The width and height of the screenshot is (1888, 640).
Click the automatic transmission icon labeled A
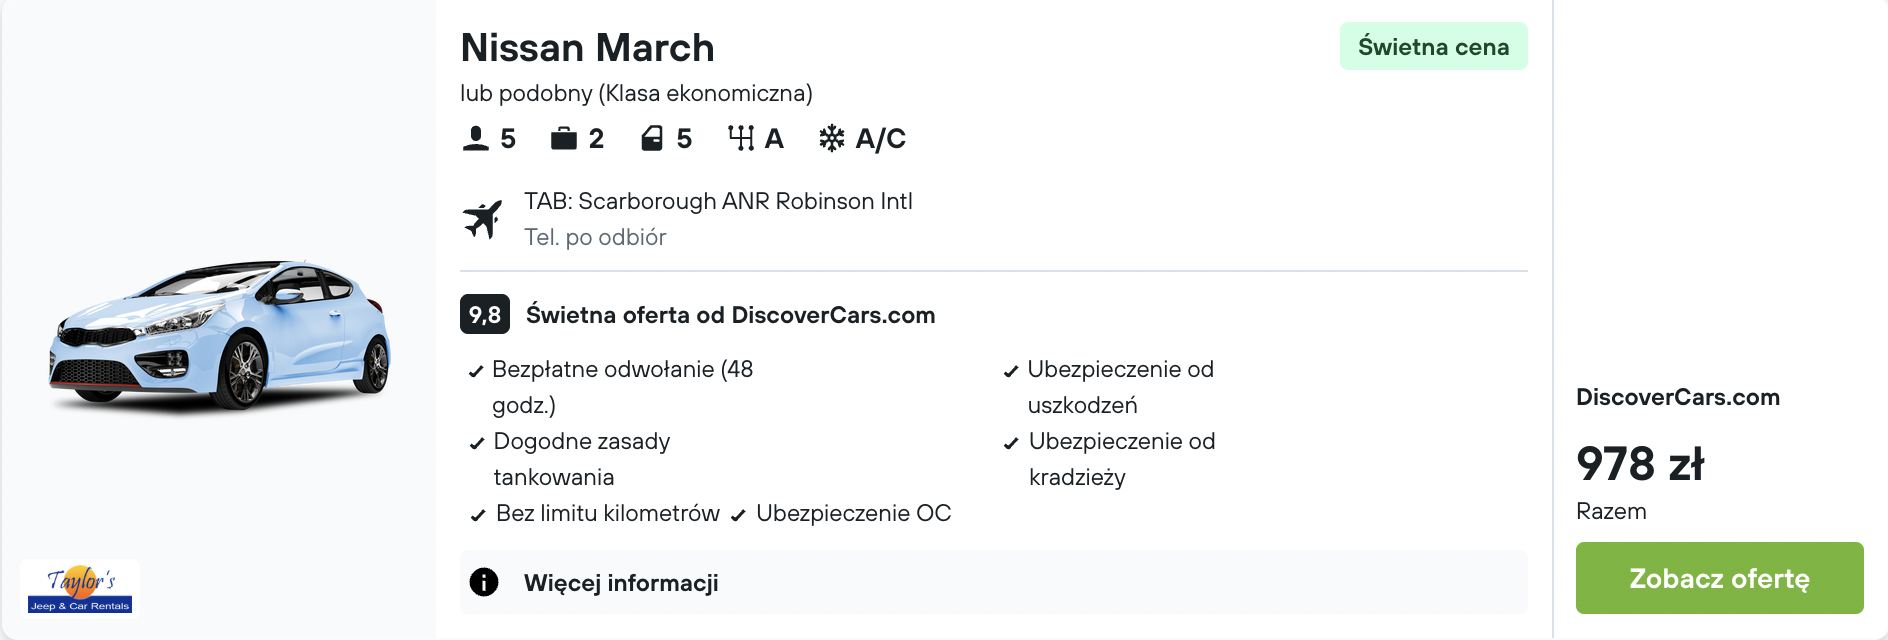point(741,138)
